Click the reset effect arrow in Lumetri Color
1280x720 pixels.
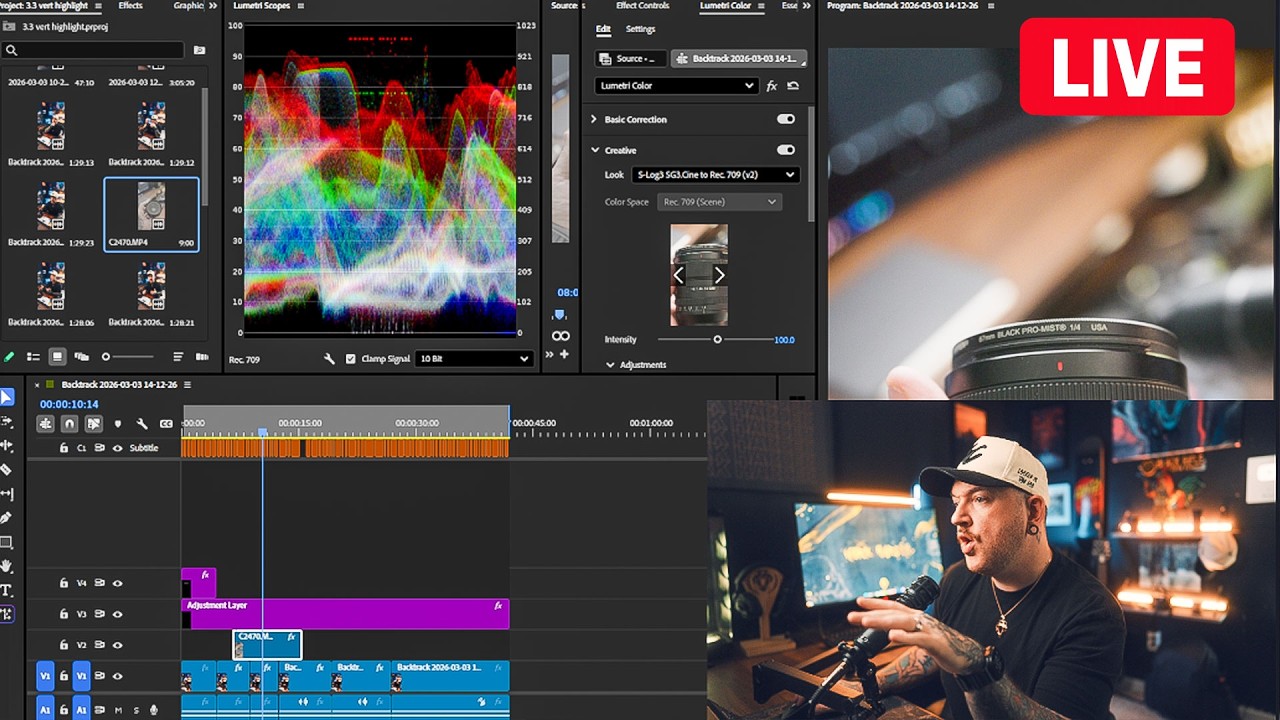click(793, 86)
